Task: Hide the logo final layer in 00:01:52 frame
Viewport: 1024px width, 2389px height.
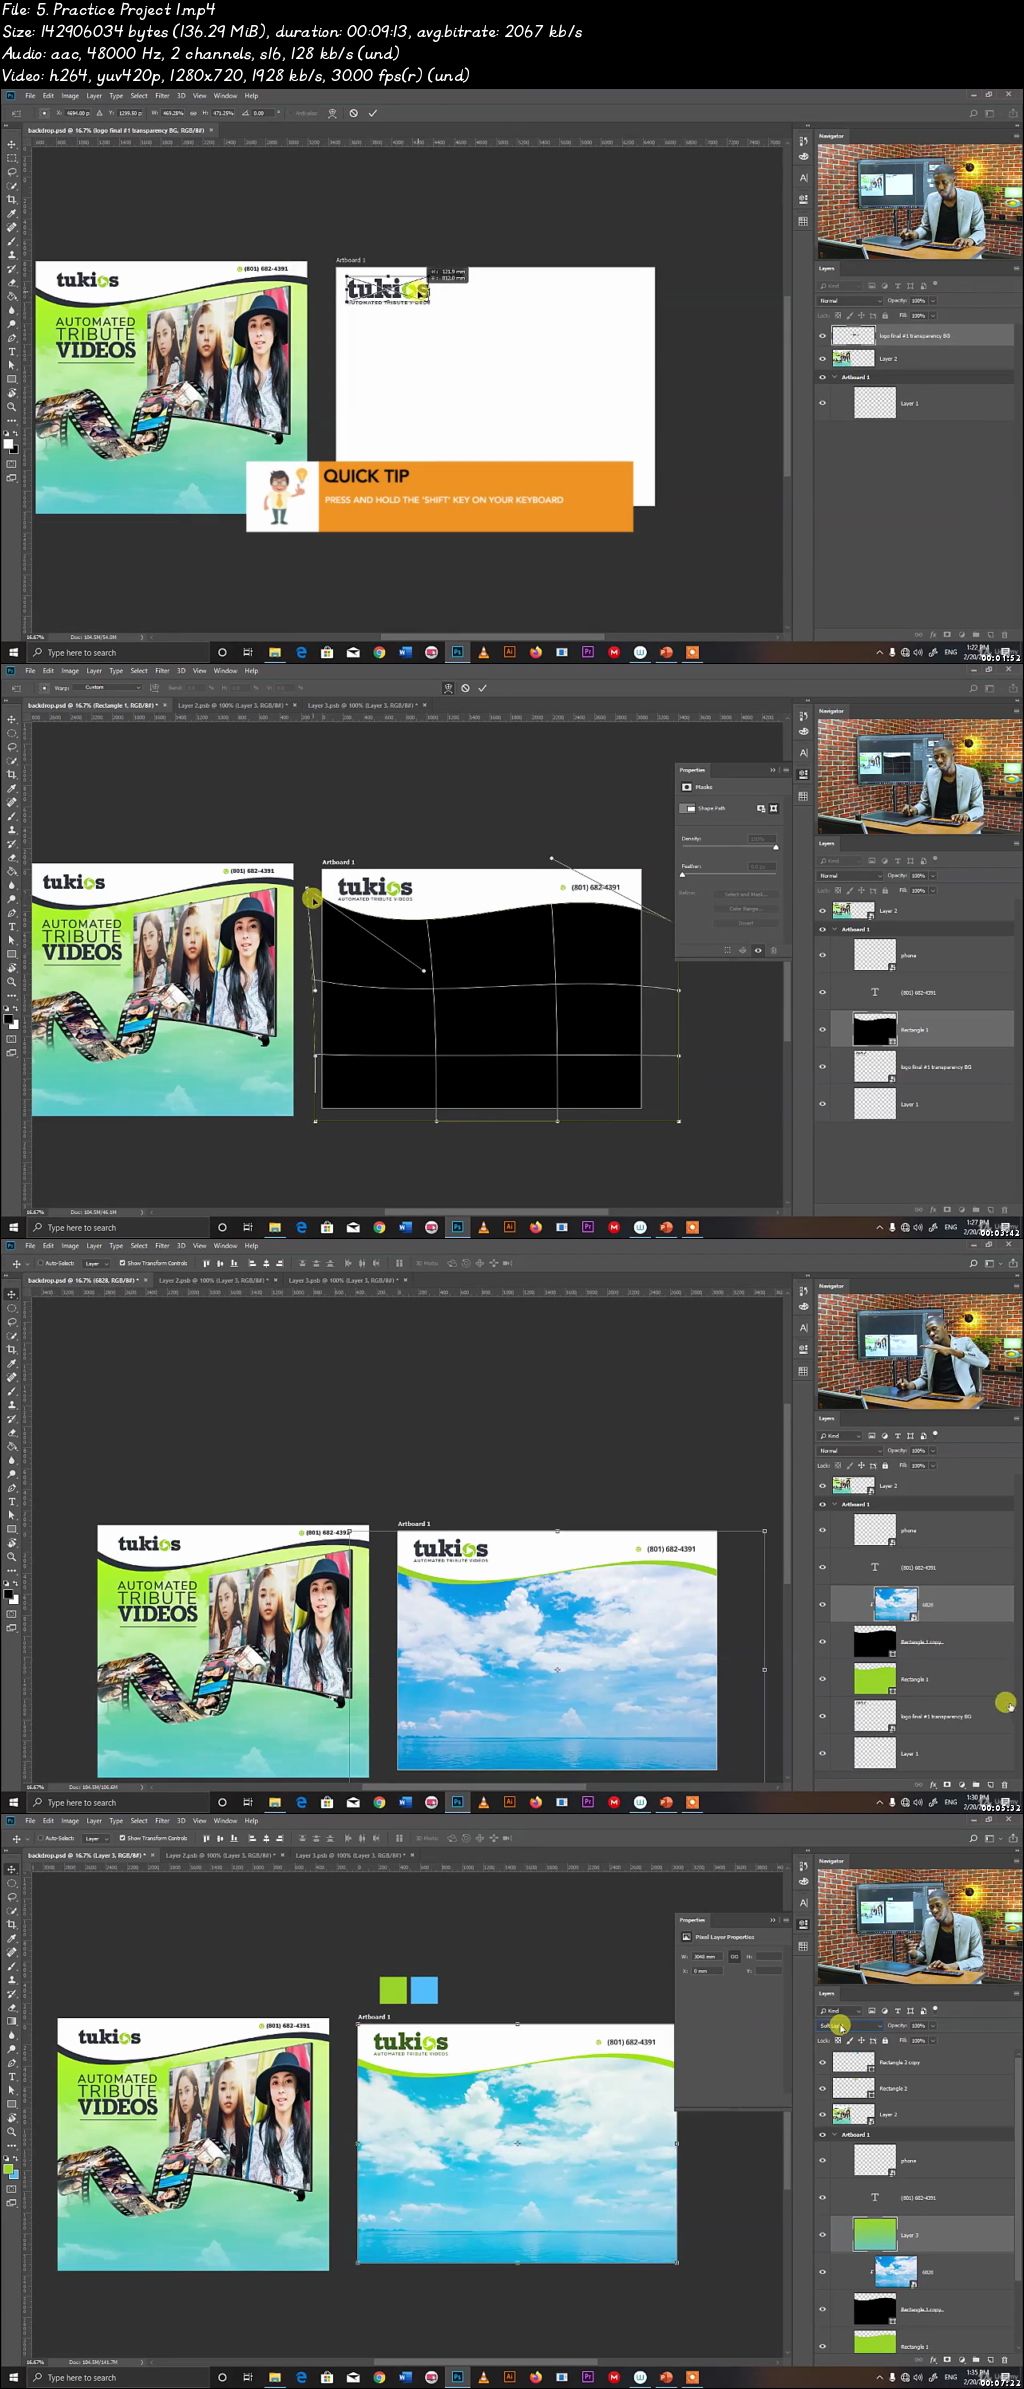Action: [823, 336]
